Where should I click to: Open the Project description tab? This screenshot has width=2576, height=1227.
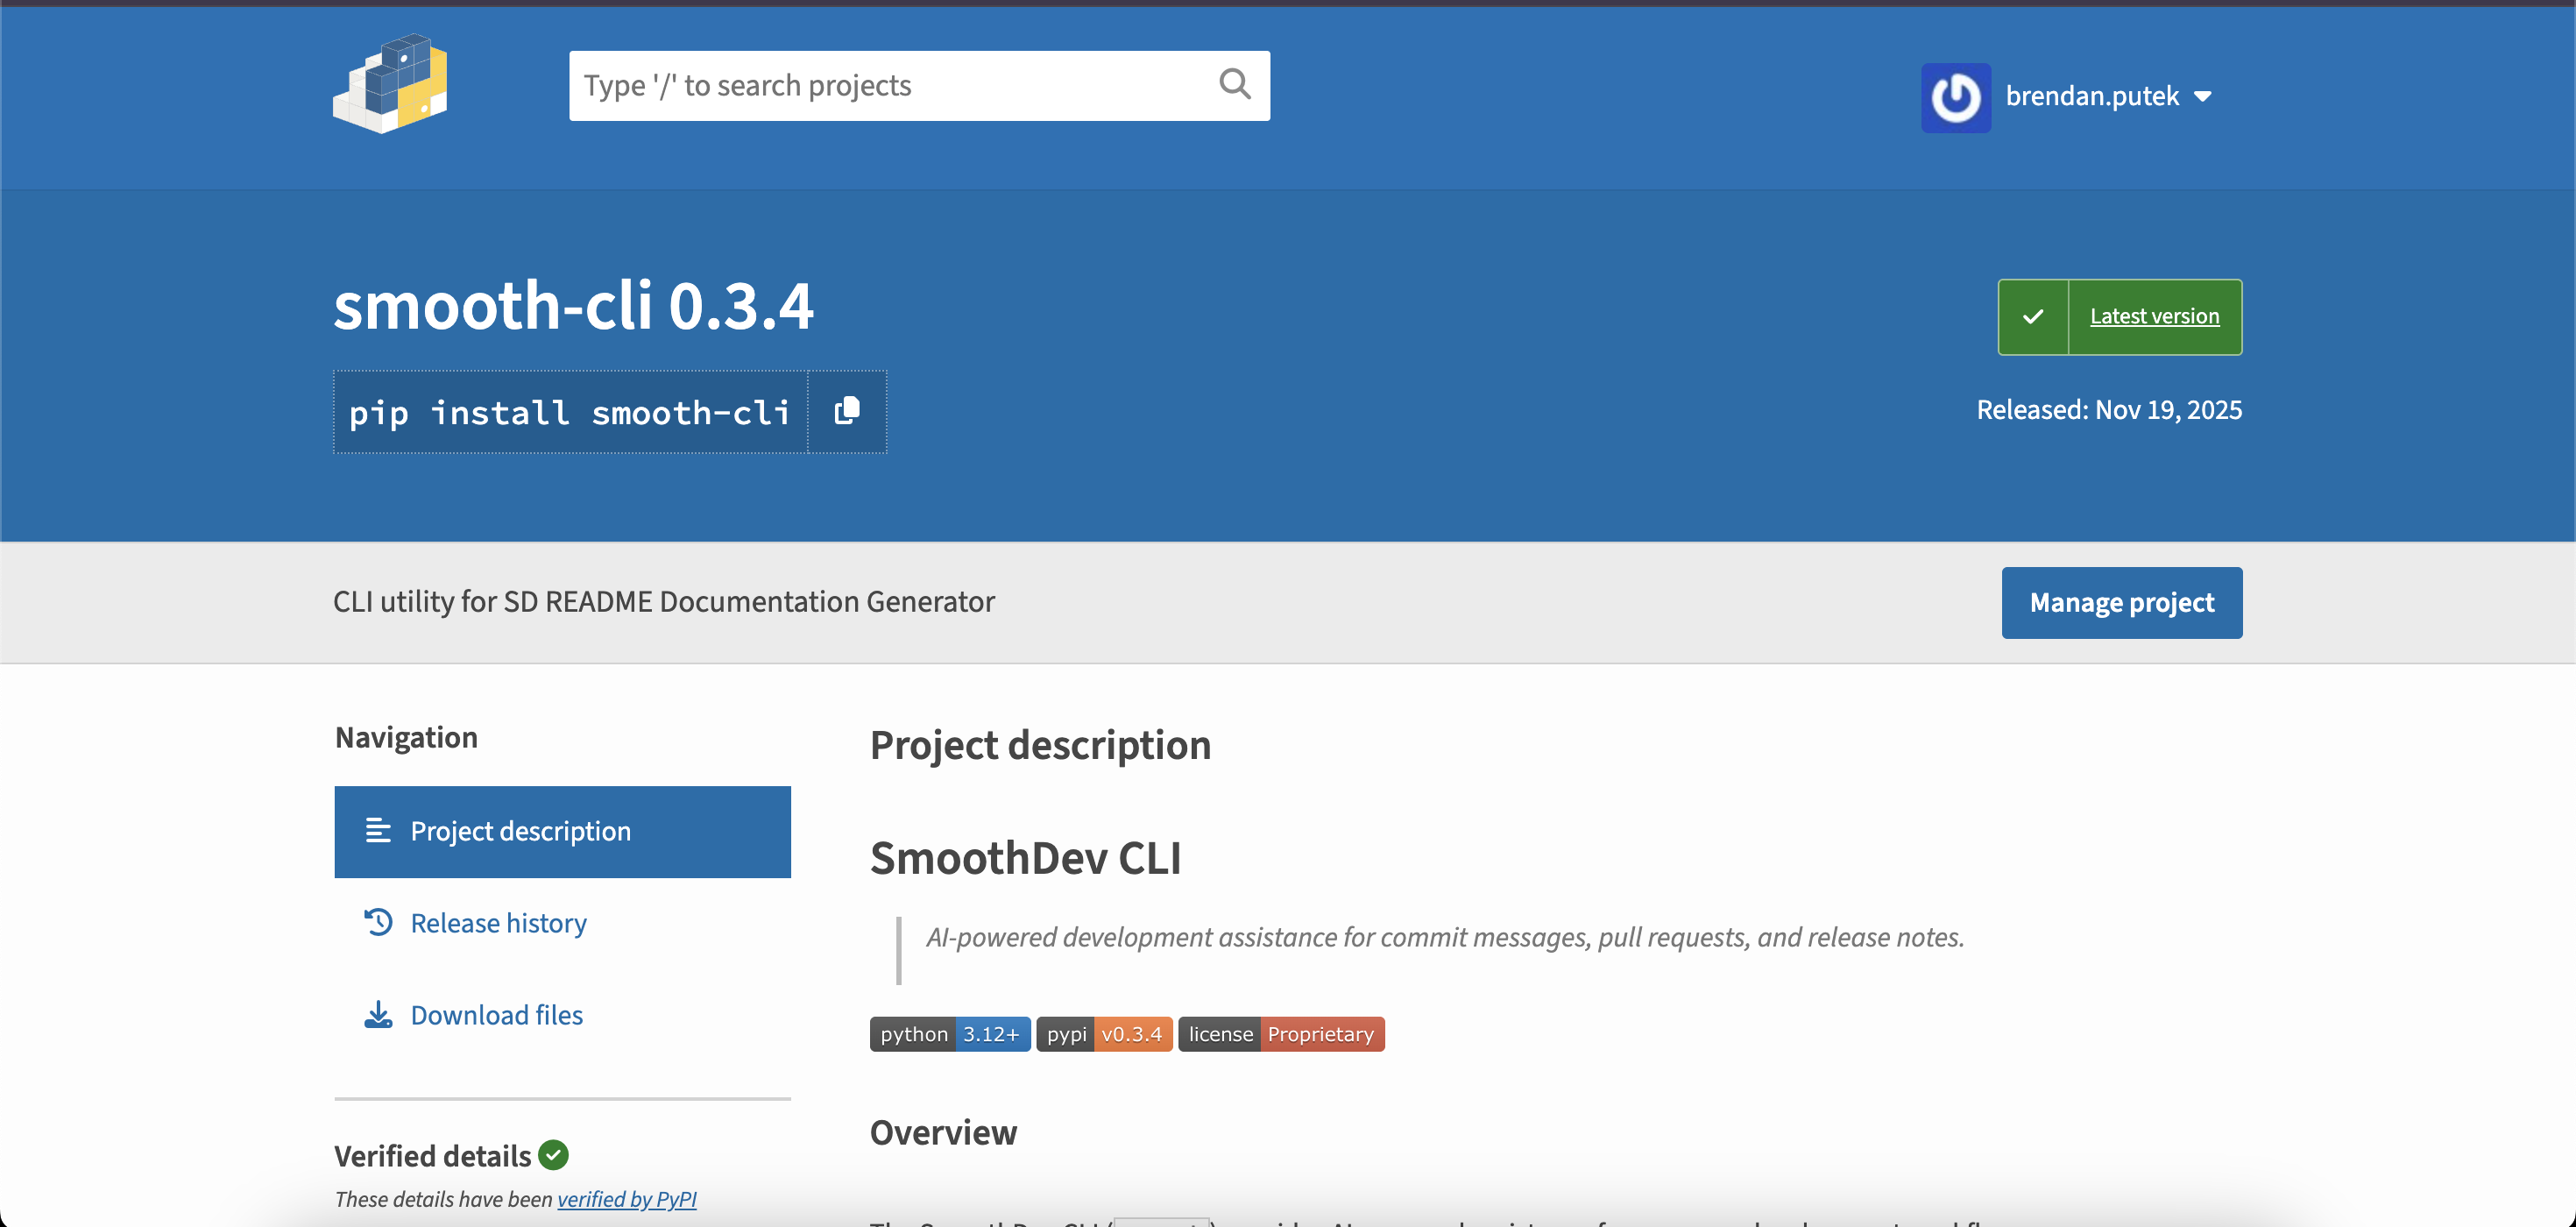(x=520, y=831)
